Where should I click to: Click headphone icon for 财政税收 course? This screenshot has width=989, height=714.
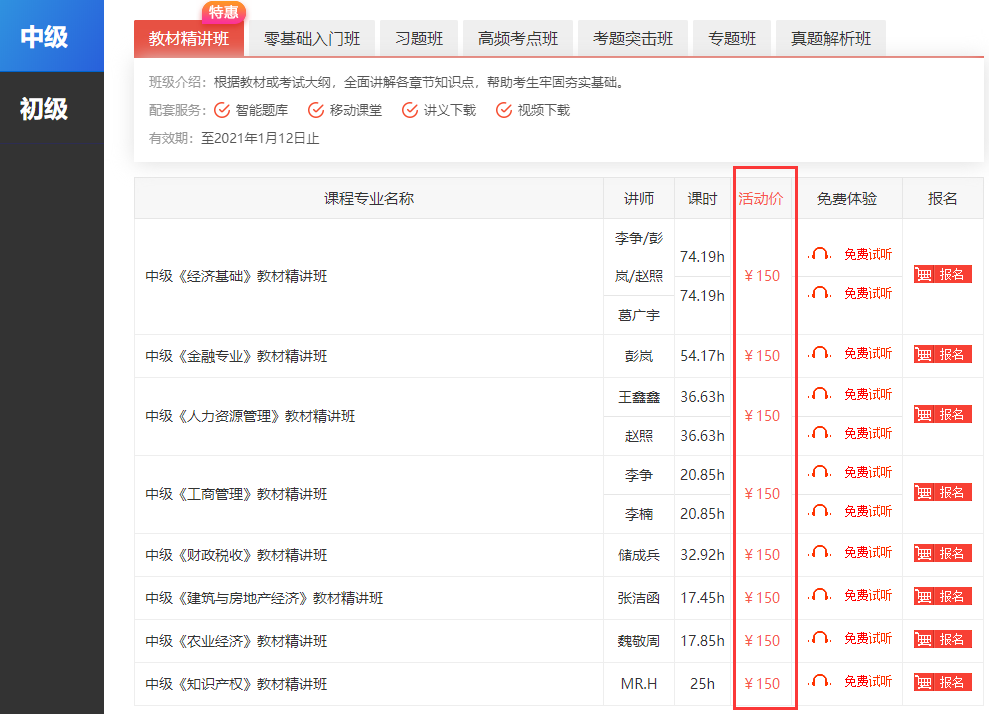click(x=821, y=553)
